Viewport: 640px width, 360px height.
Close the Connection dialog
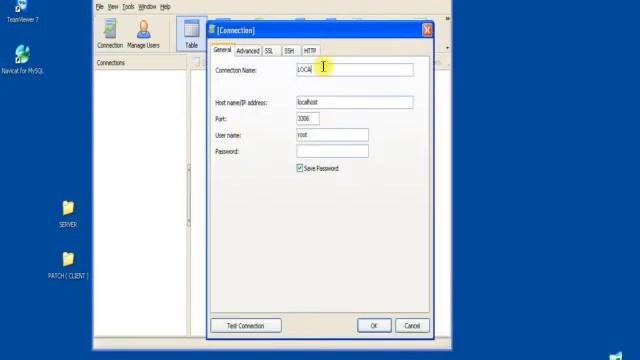coord(427,30)
